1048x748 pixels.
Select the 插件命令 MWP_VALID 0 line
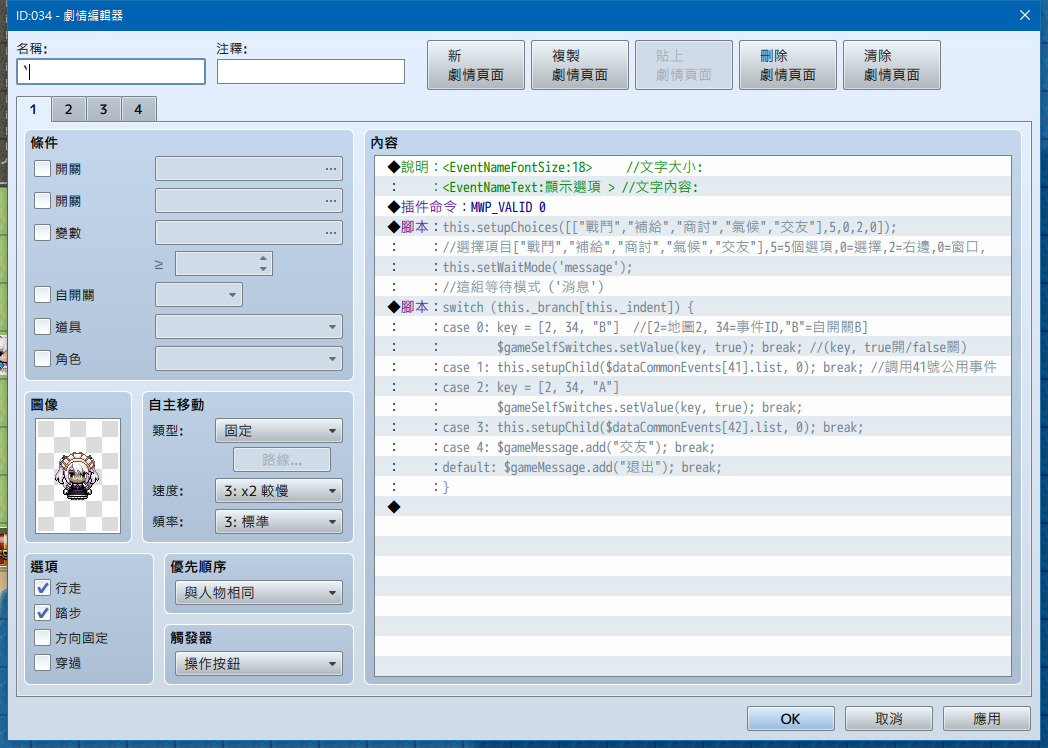point(693,207)
